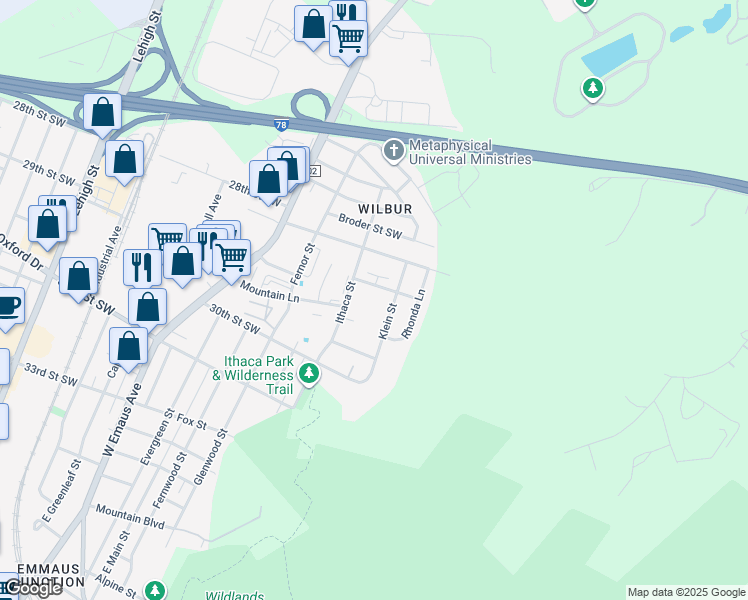
Task: Click the park tree icon below the blue pond
Action: [593, 89]
